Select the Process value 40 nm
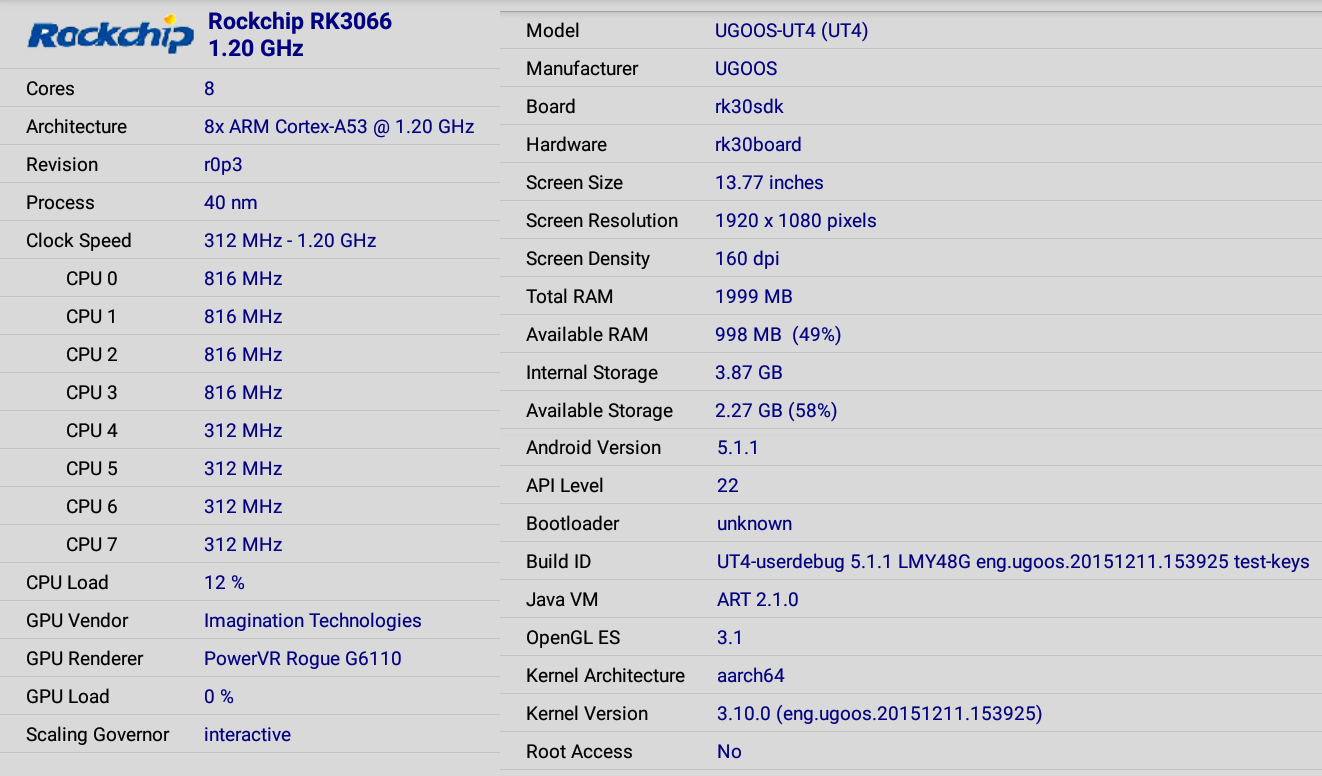The image size is (1322, 776). pyautogui.click(x=231, y=202)
